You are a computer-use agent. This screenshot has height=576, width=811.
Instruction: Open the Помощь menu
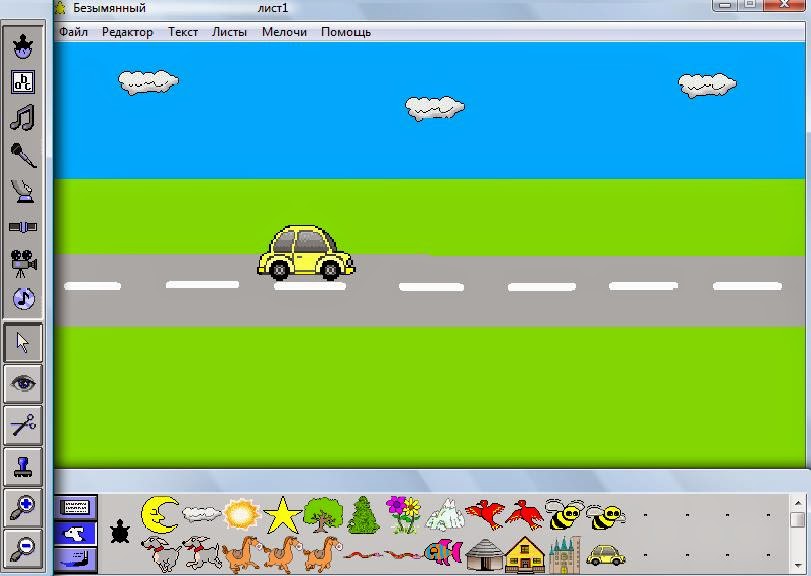pyautogui.click(x=346, y=32)
